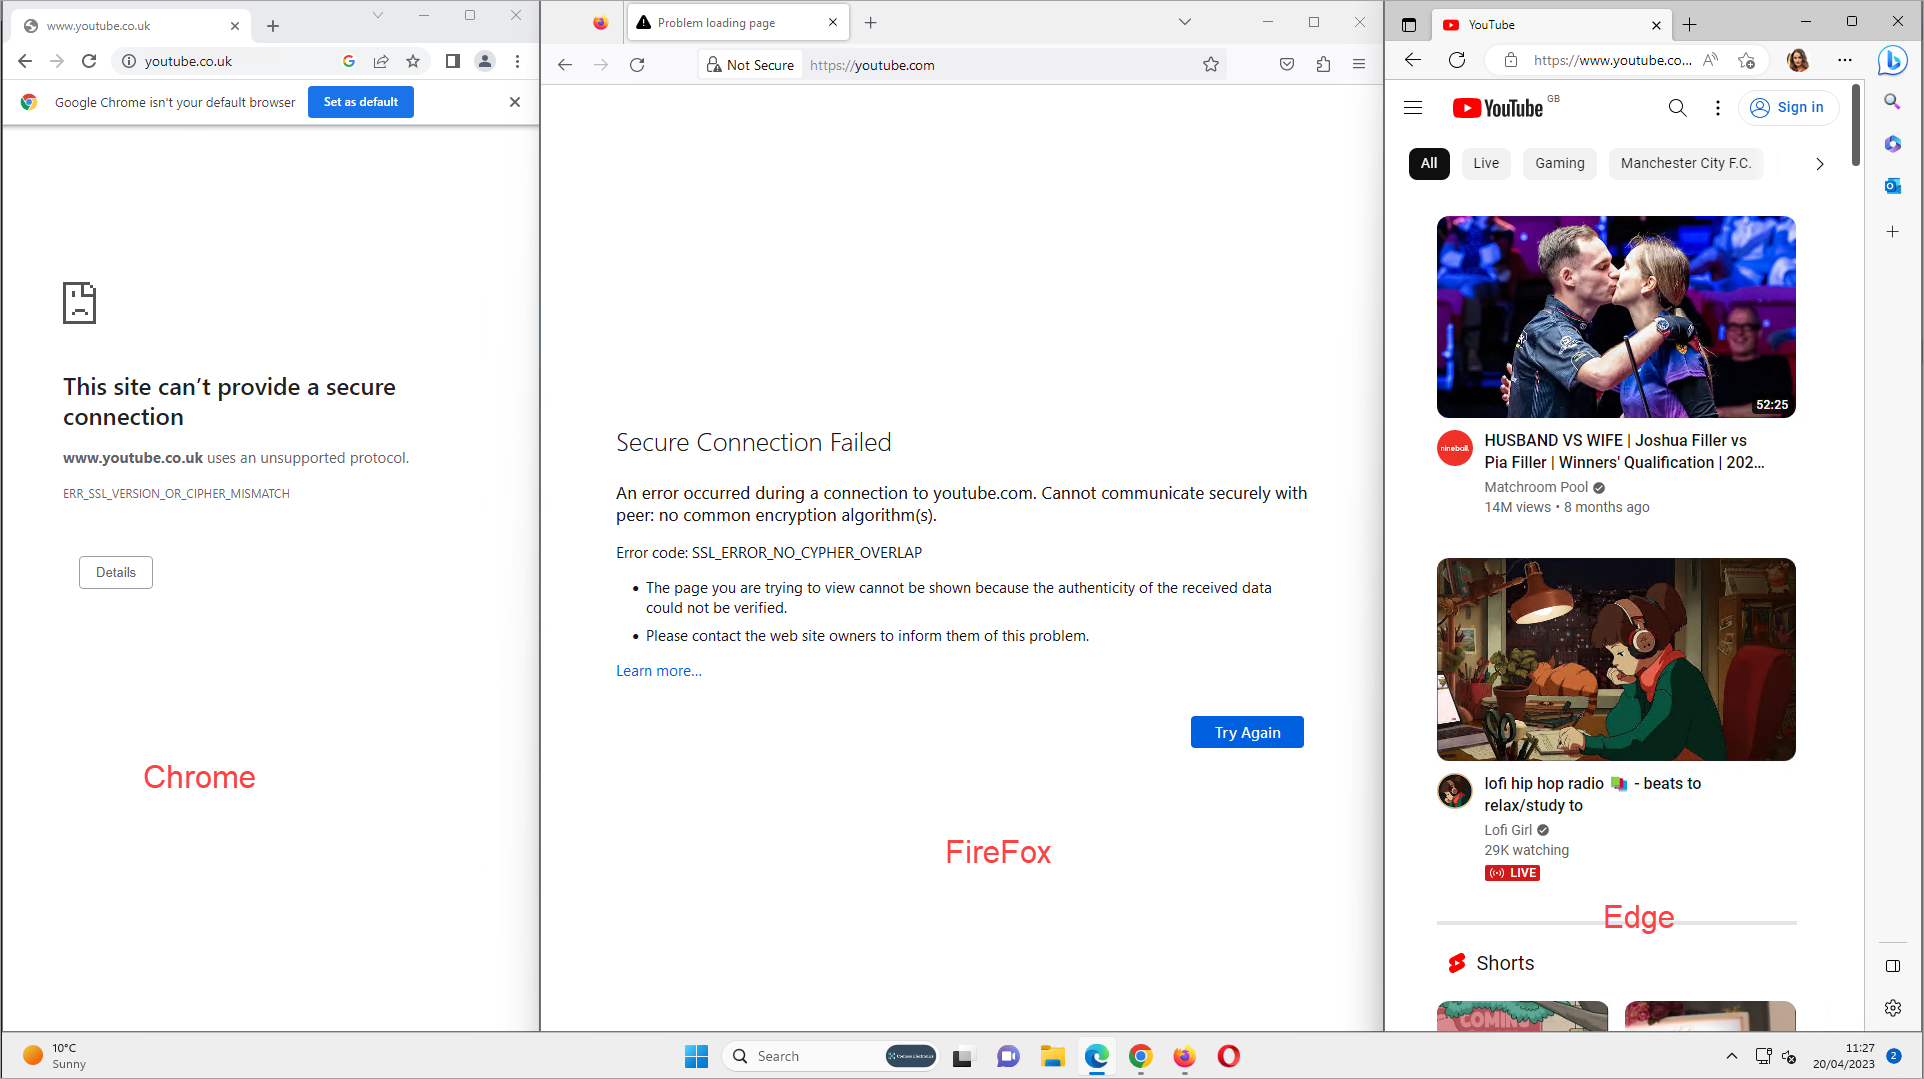Open Edge sidebar settings gear

coord(1891,1008)
